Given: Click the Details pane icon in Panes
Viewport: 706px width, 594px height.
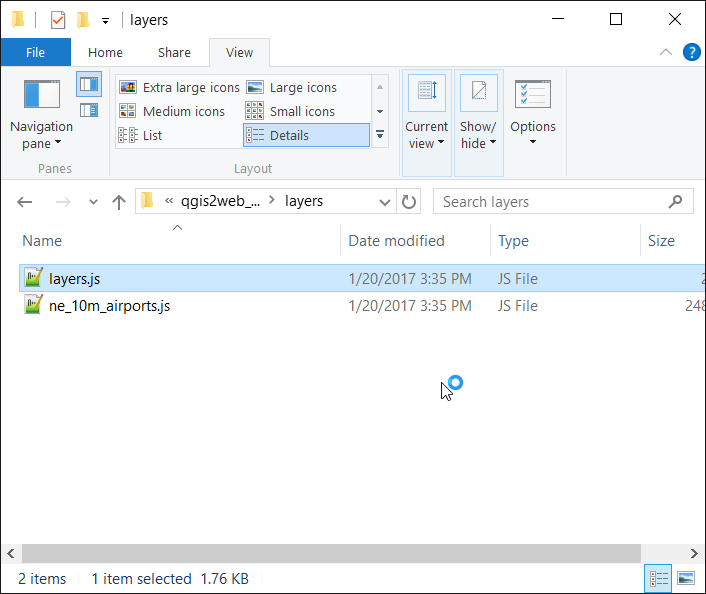Looking at the screenshot, I should [x=89, y=110].
